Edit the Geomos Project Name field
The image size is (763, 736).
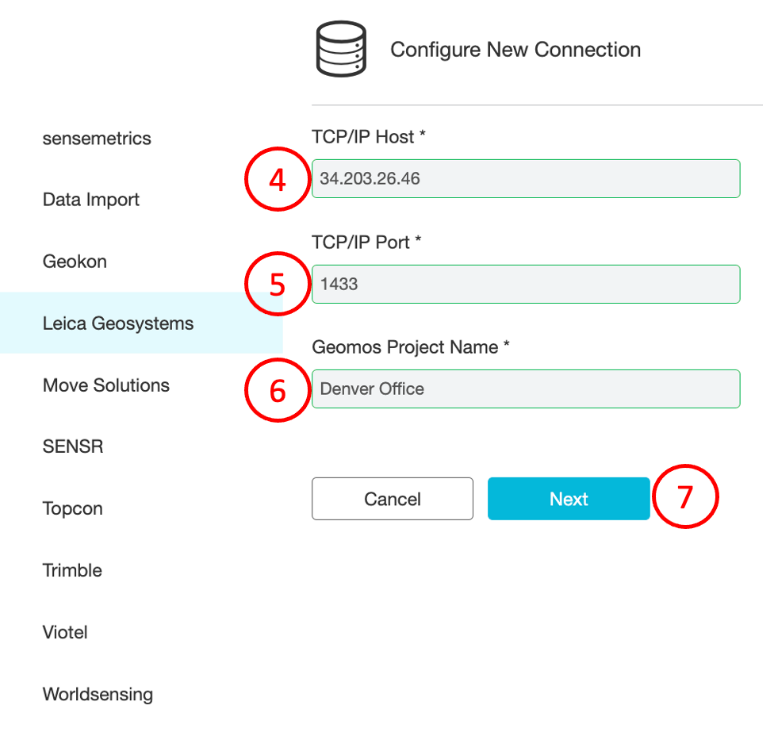pos(526,389)
